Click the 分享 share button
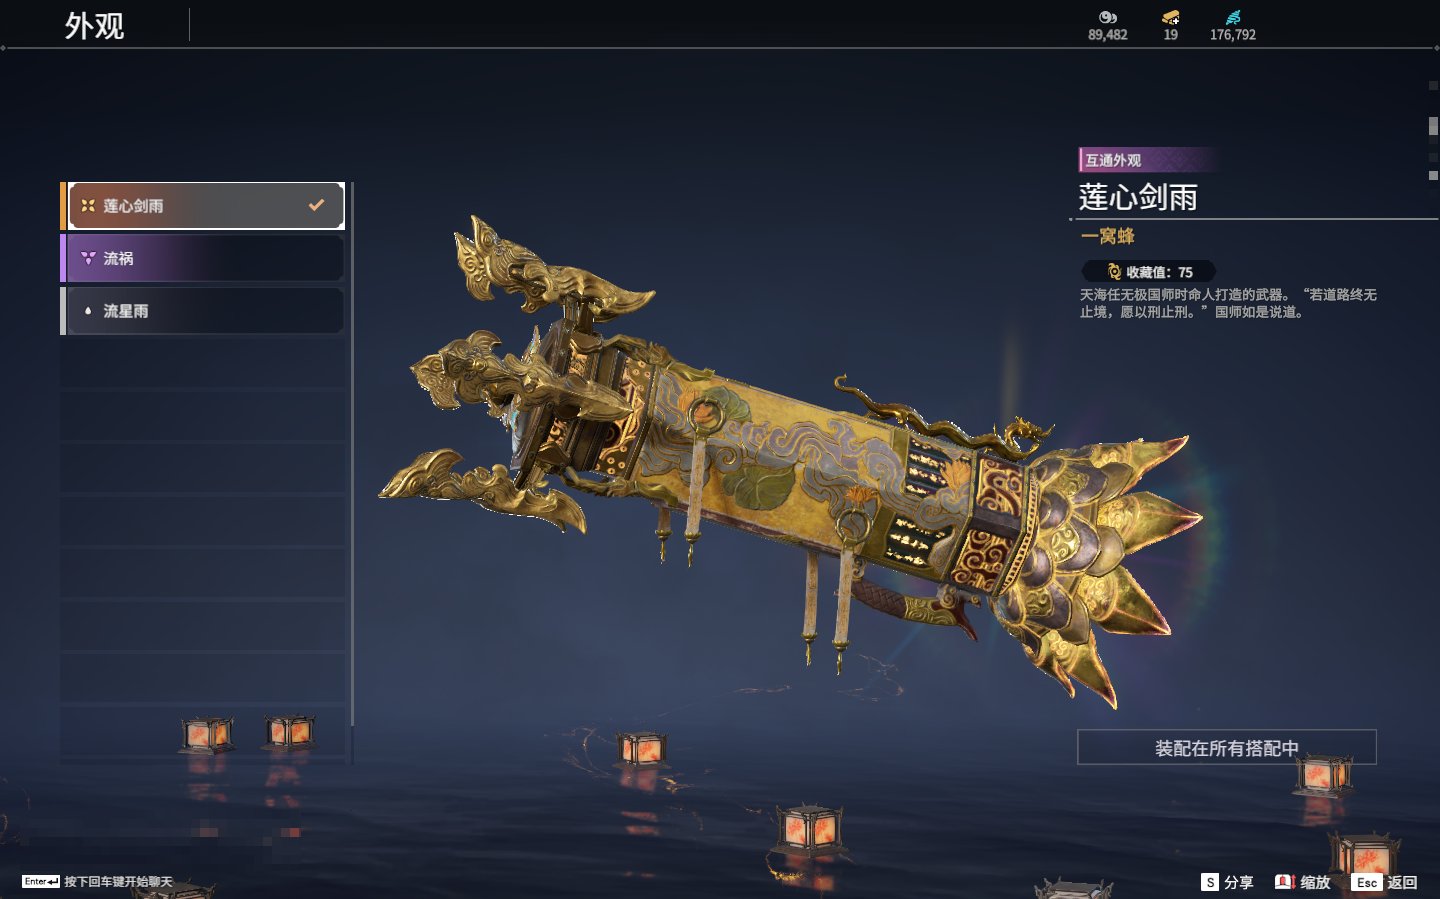 1227,882
